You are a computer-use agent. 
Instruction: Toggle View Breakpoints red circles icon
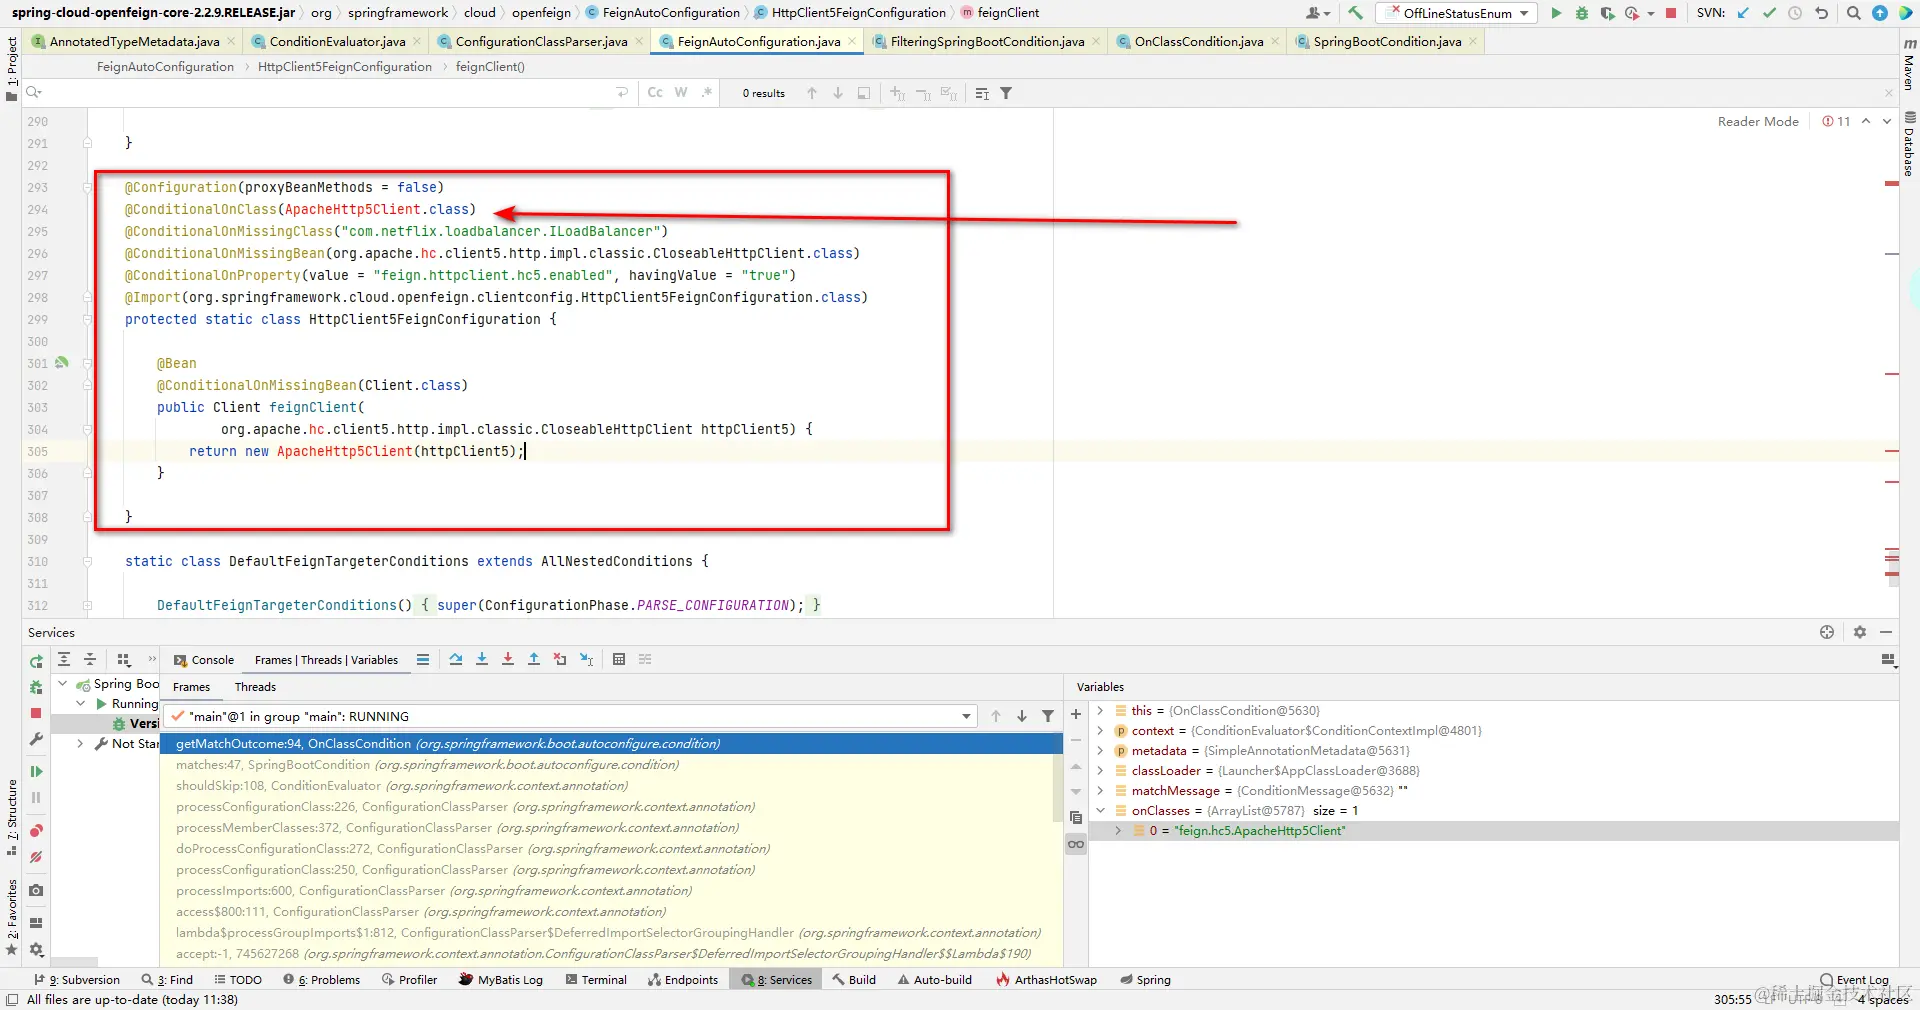click(36, 831)
